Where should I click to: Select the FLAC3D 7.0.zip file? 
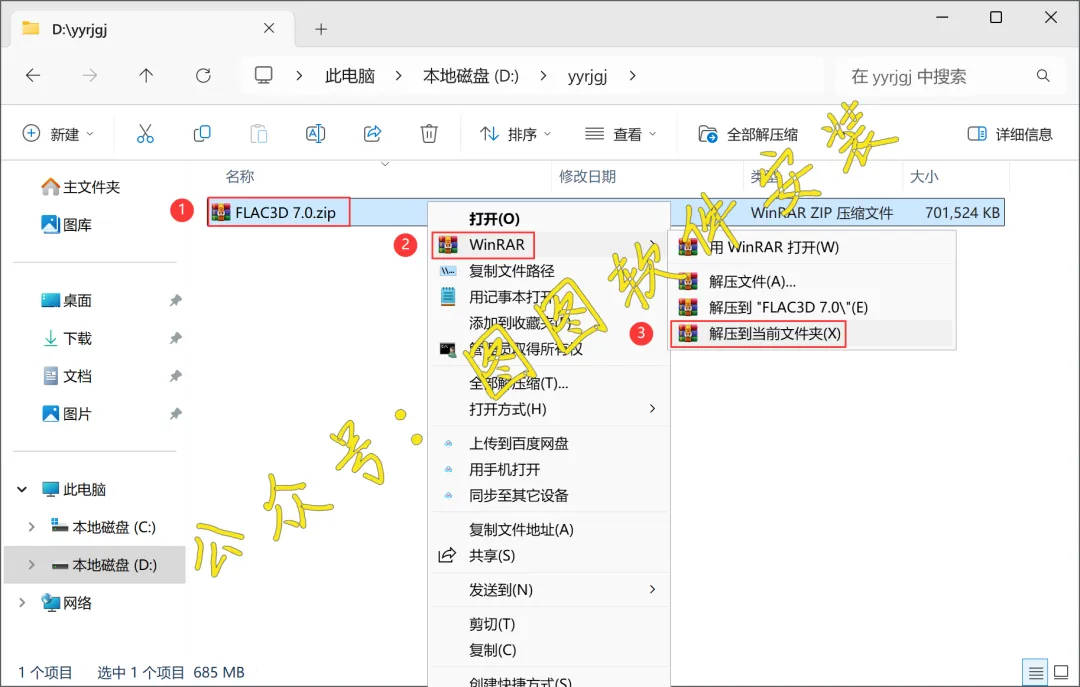278,212
